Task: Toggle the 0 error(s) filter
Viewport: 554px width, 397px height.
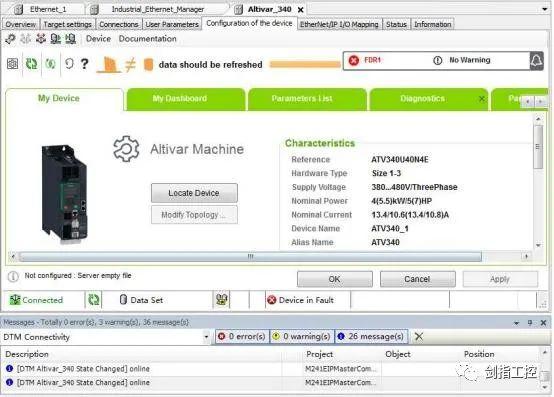Action: (x=242, y=337)
